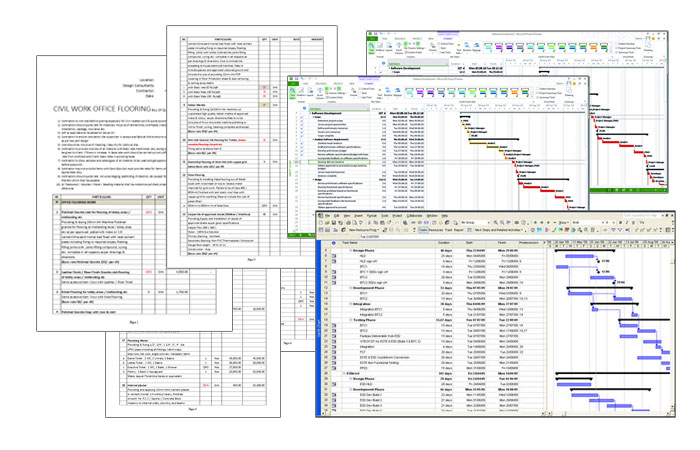Click Resources on the front window Project Guide toolbar
Image resolution: width=700 pixels, height=450 pixels.
[436, 230]
